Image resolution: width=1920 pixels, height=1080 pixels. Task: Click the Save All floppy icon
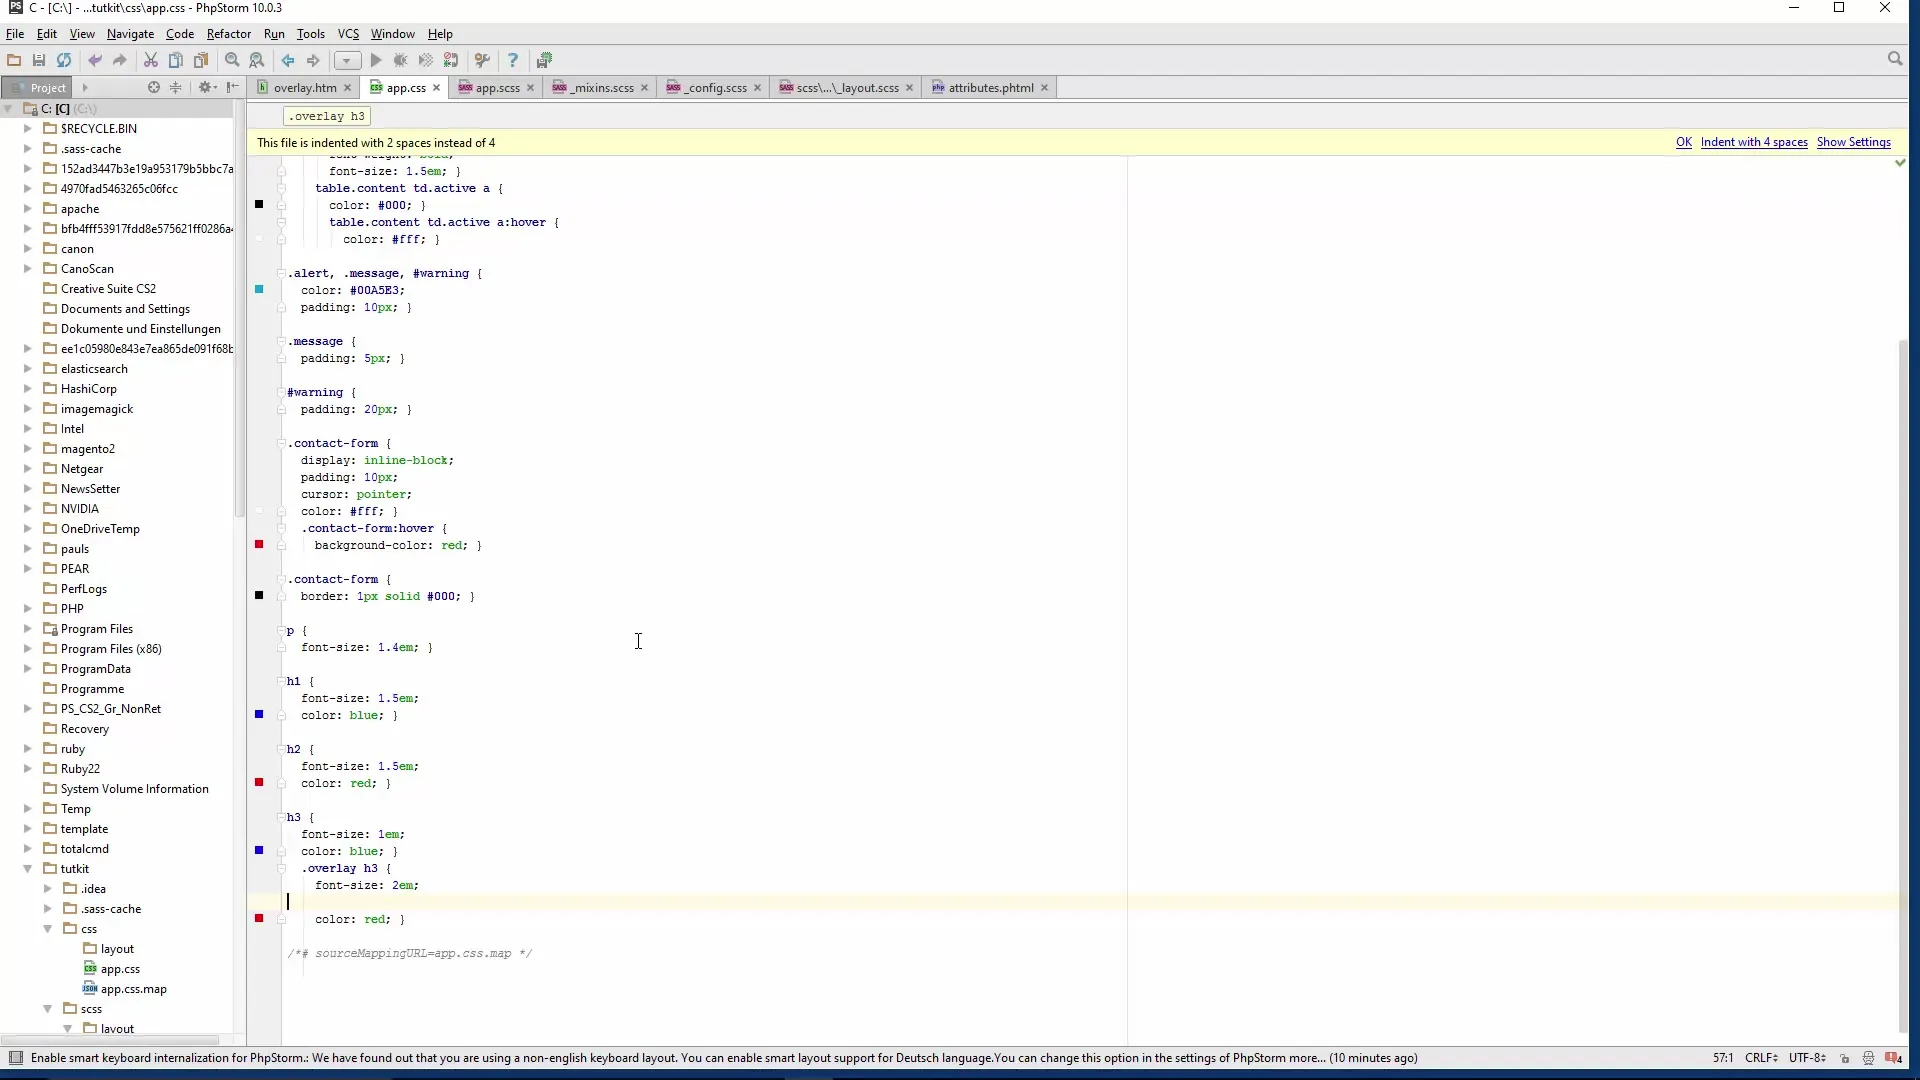(x=39, y=60)
